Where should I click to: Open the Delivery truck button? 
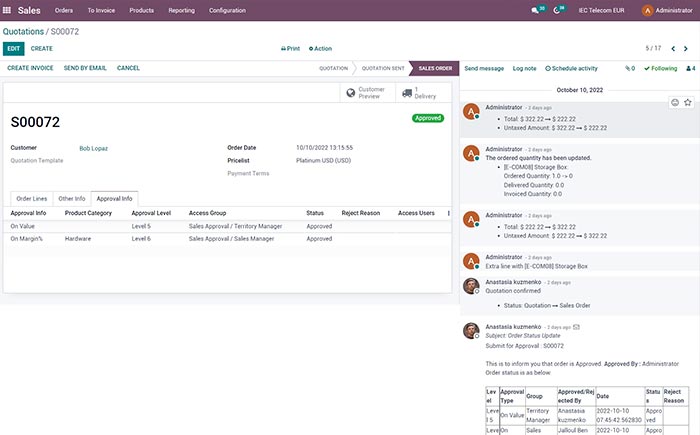tap(423, 92)
